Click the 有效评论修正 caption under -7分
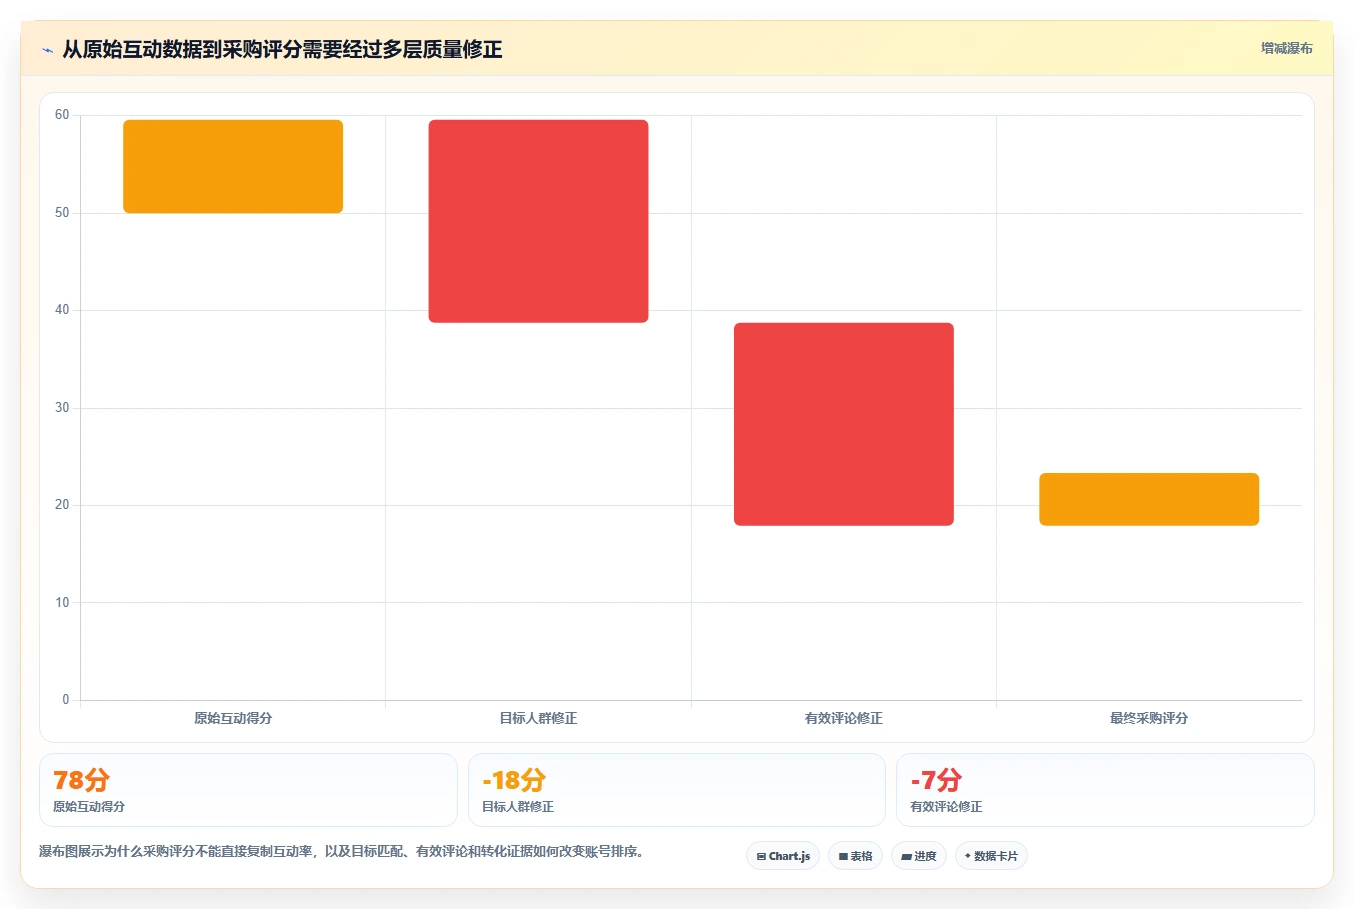The height and width of the screenshot is (909, 1354). pyautogui.click(x=946, y=806)
